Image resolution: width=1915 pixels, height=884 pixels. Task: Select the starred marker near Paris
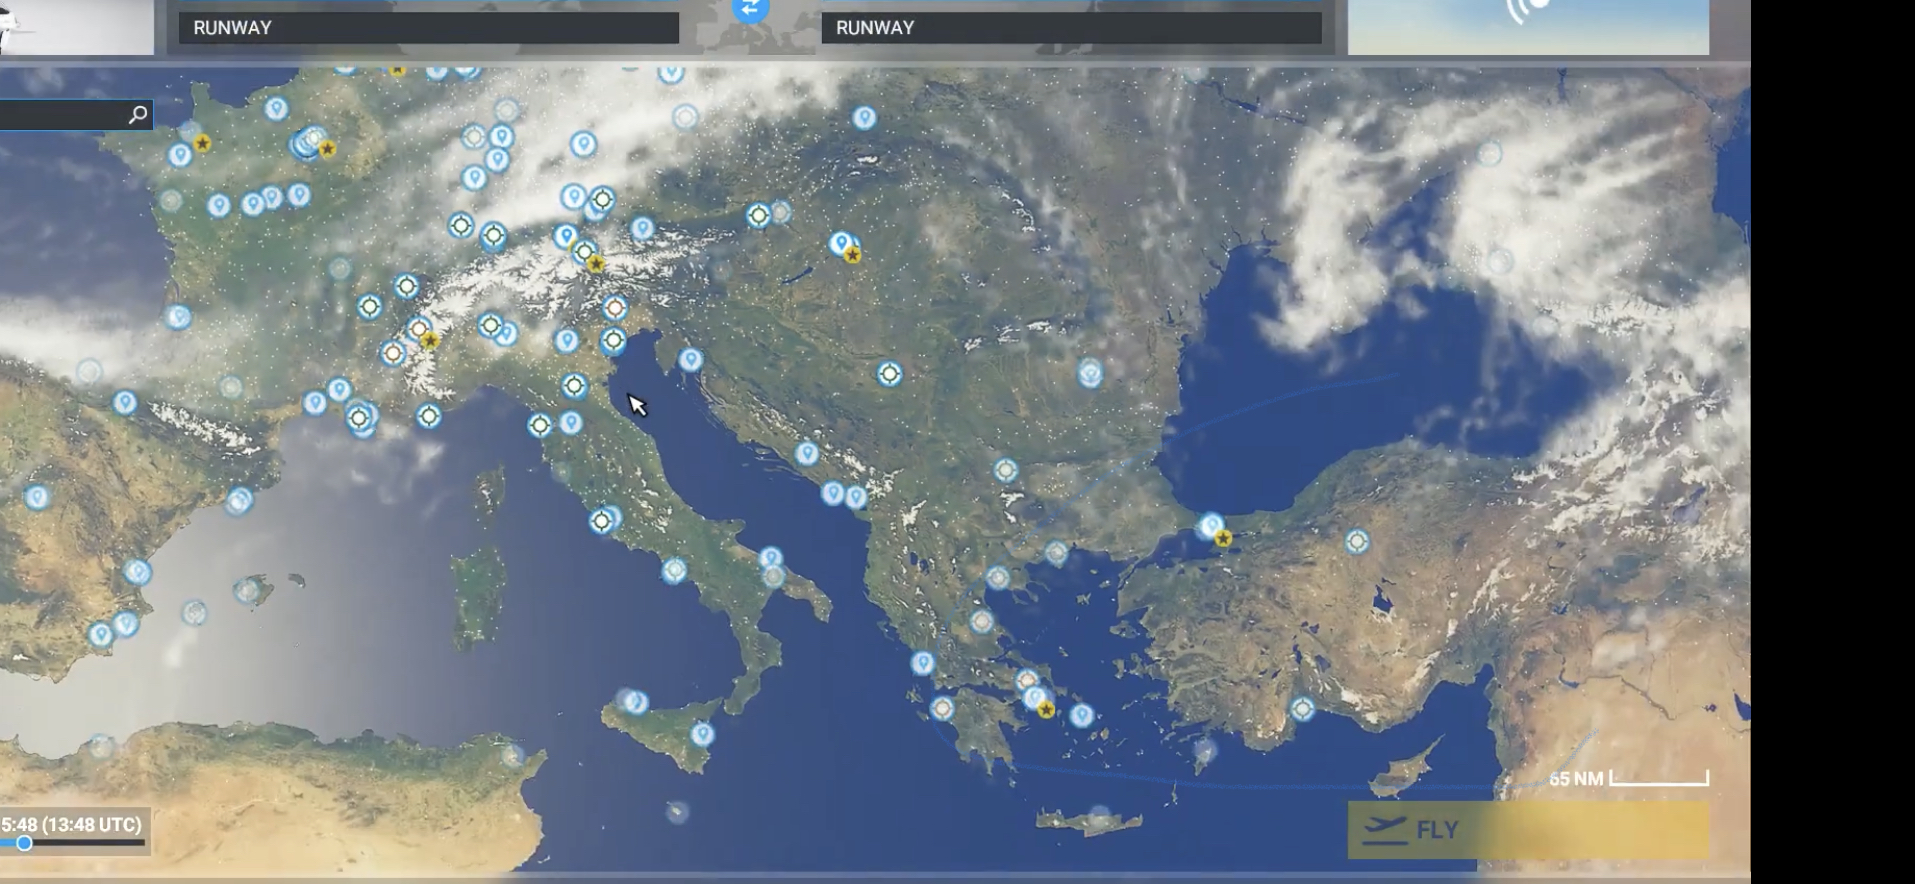pos(327,149)
